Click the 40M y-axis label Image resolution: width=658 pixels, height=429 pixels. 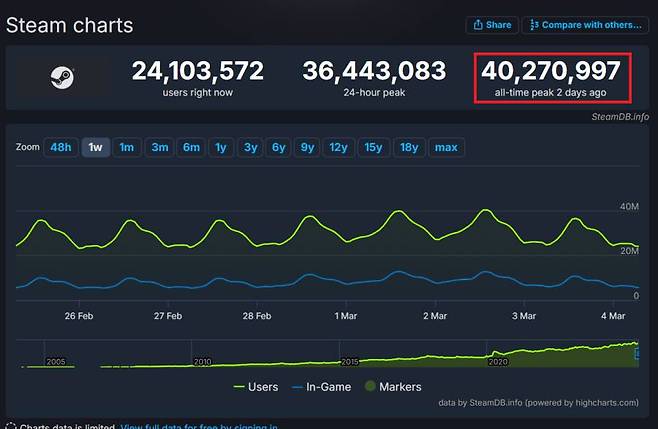click(x=629, y=207)
